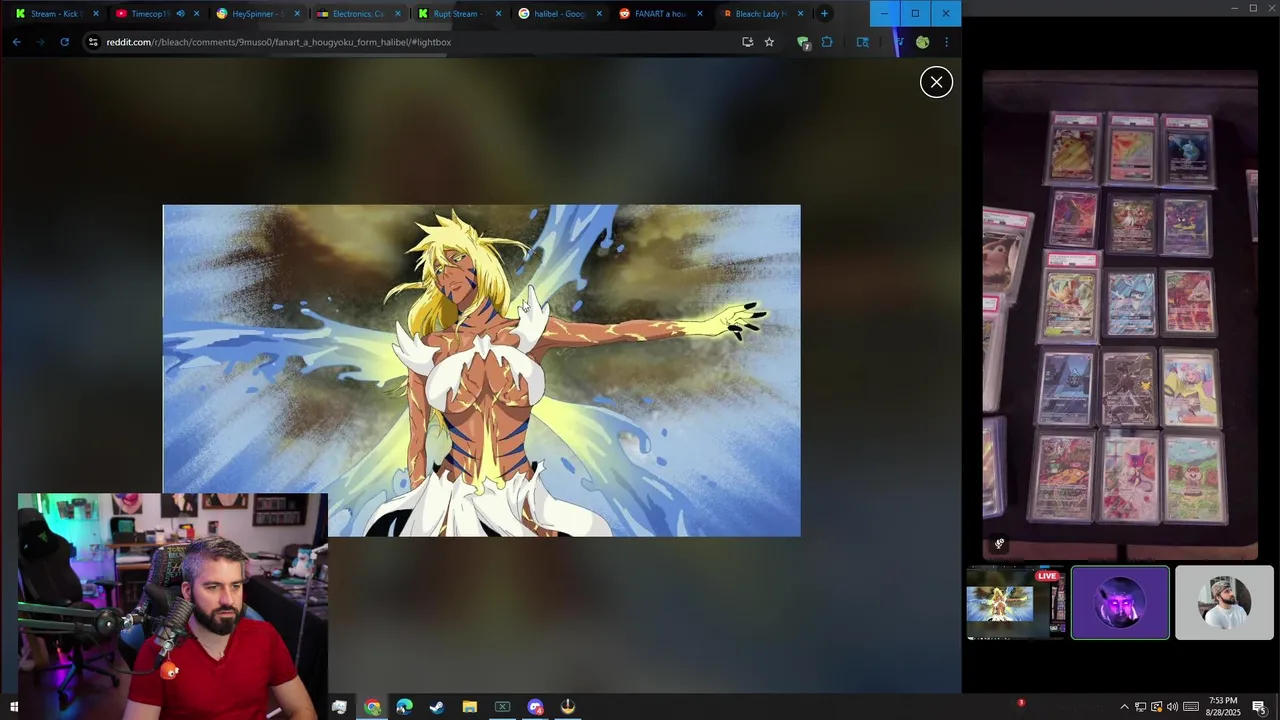Select the bearded man avatar thumbnail
The height and width of the screenshot is (720, 1280).
click(x=1224, y=603)
